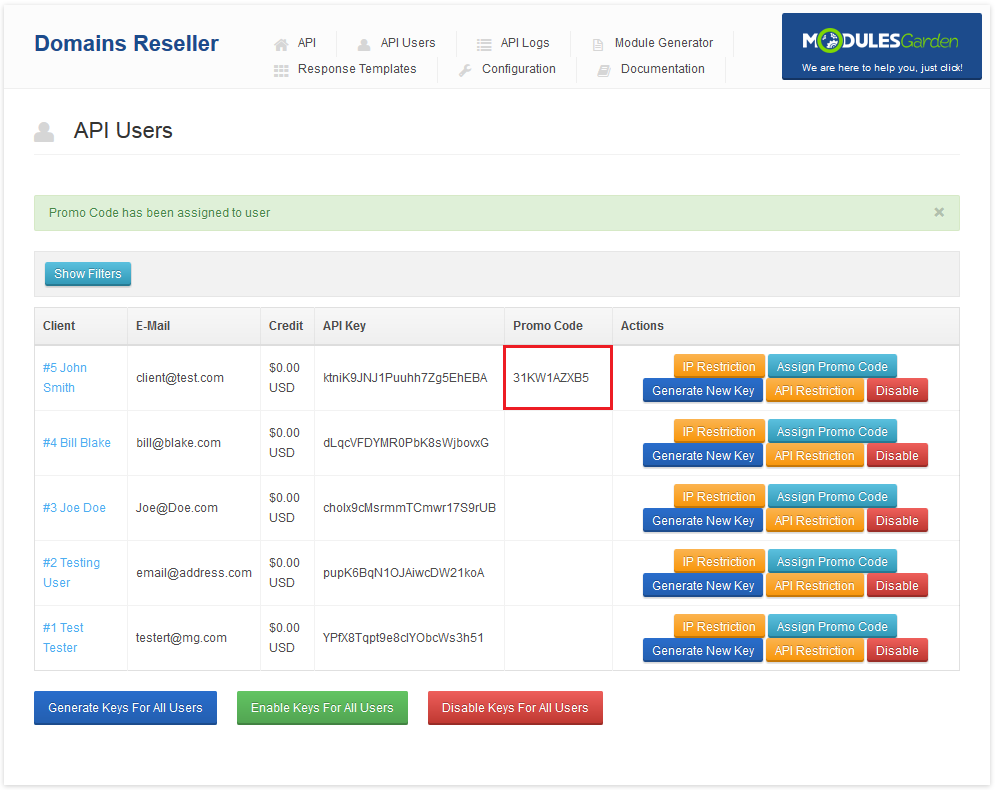
Task: Open client #1 Test Tester profile
Action: click(63, 637)
